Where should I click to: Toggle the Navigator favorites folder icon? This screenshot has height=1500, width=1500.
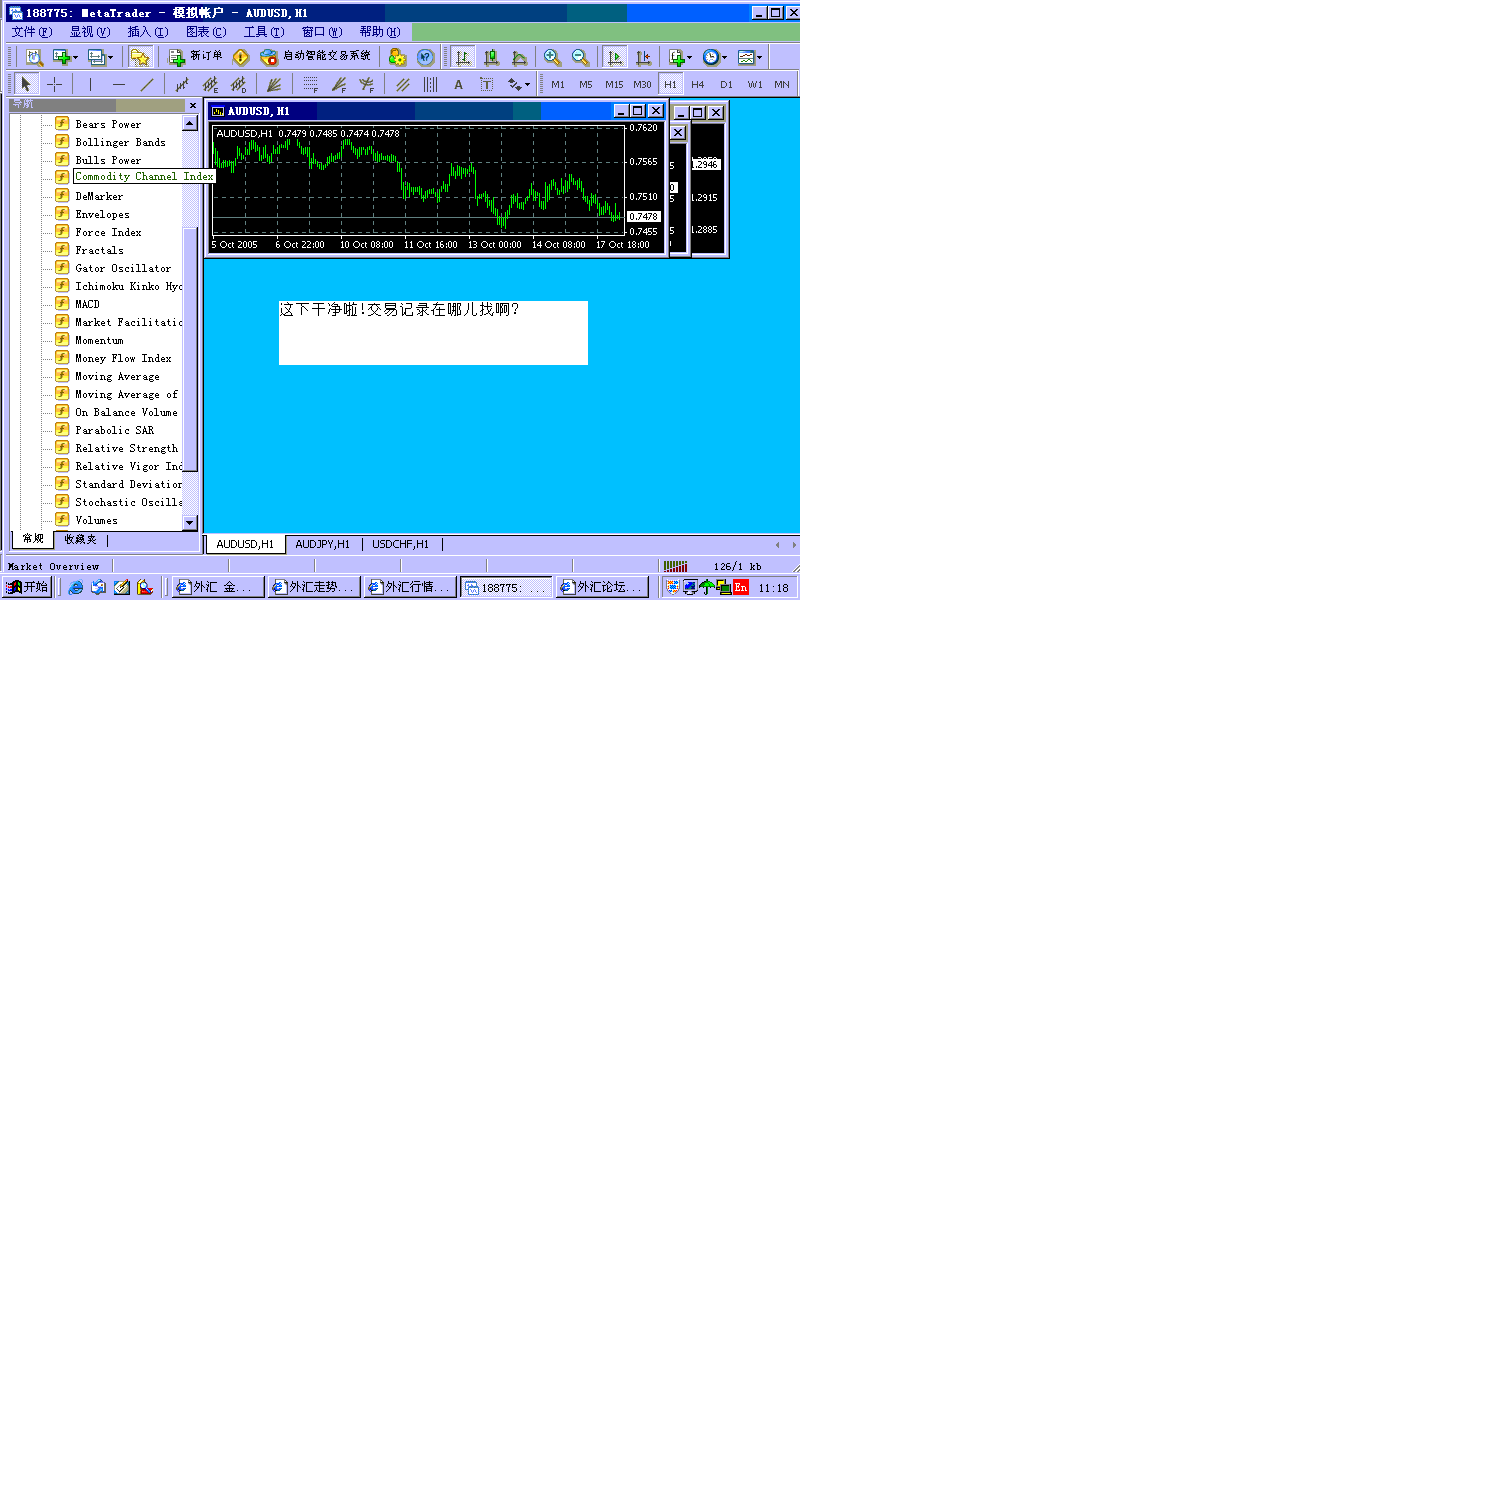[139, 57]
